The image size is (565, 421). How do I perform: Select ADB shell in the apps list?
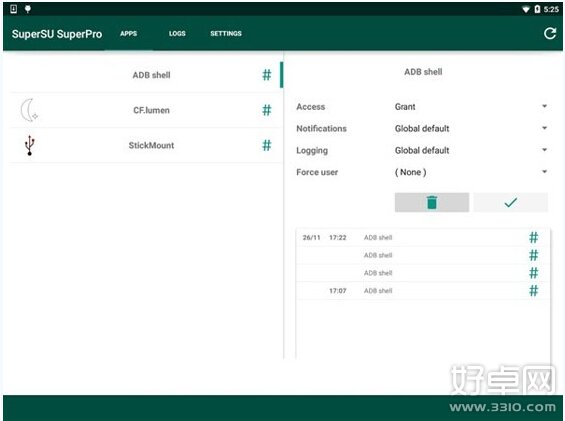pos(145,75)
